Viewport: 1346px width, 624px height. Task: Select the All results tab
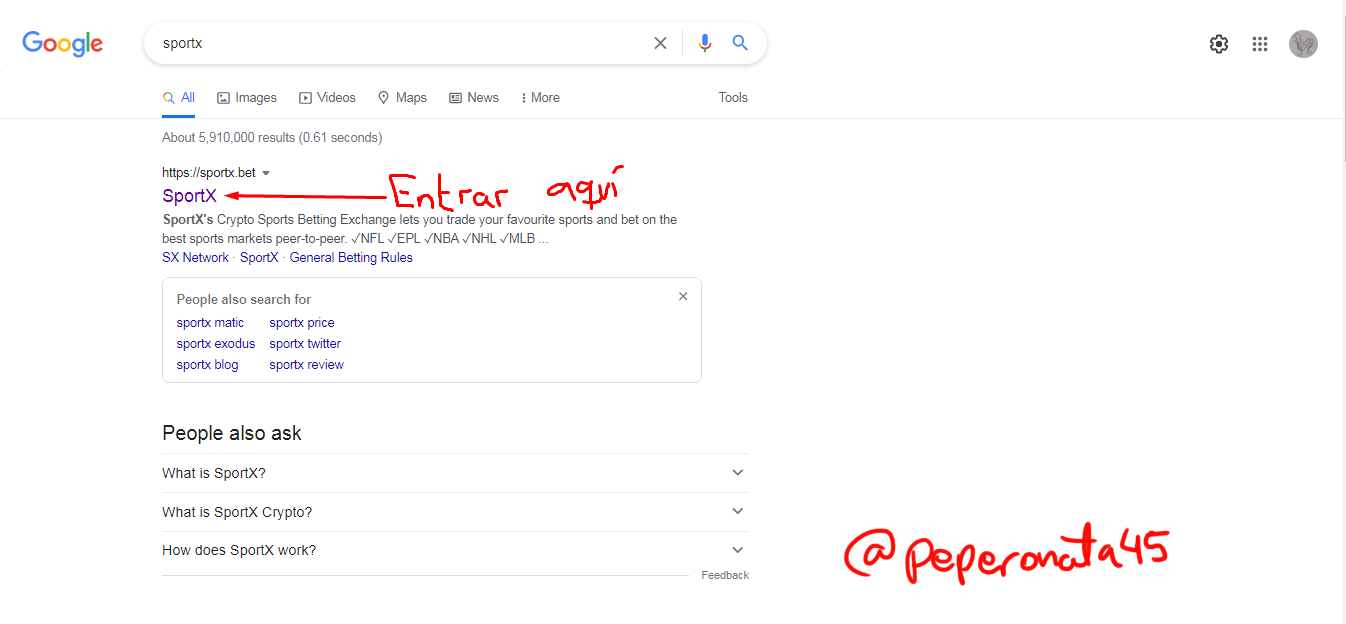coord(179,98)
